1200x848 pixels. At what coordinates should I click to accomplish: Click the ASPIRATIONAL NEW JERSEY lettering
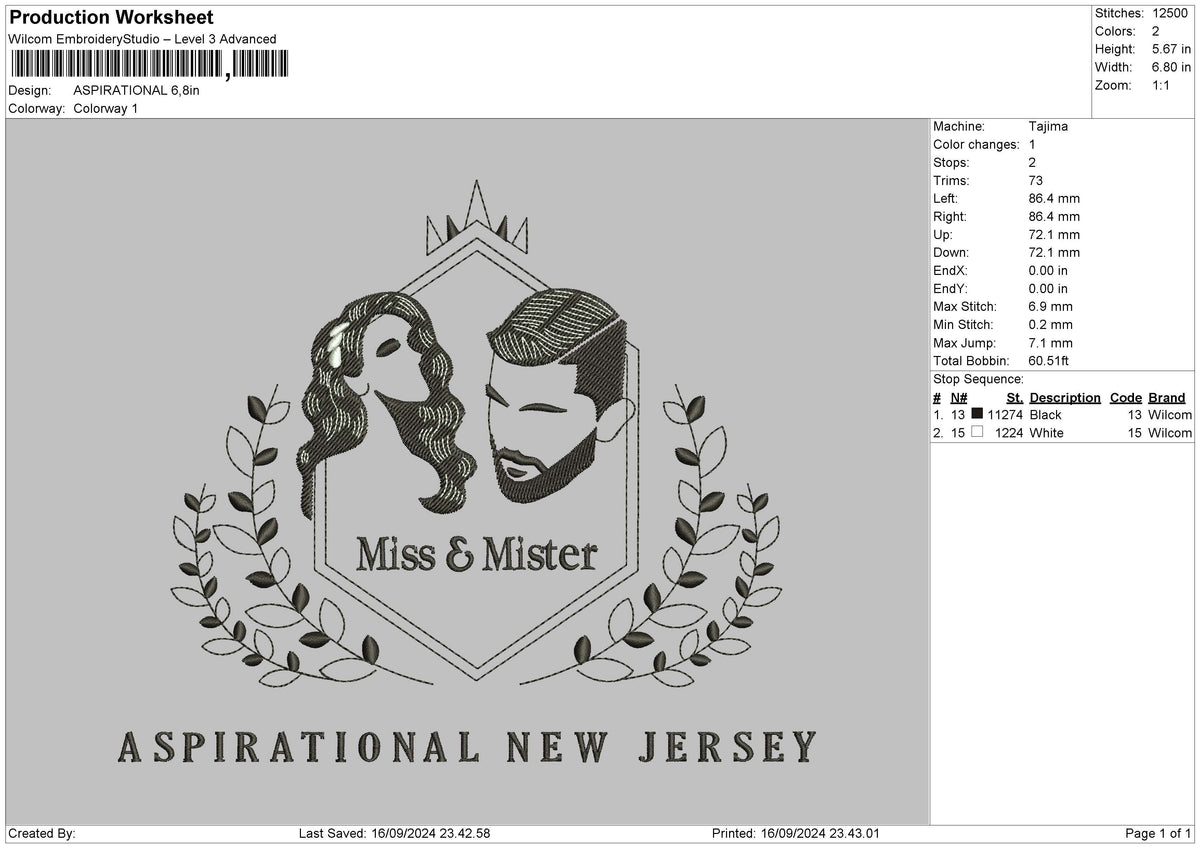(467, 747)
